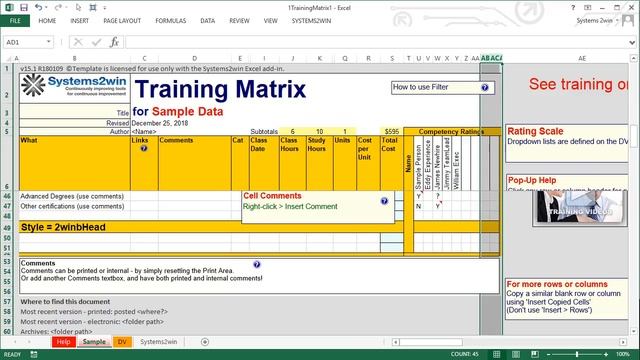The height and width of the screenshot is (360, 640).
Task: Open the Training Videos thumbnail
Action: point(580,208)
